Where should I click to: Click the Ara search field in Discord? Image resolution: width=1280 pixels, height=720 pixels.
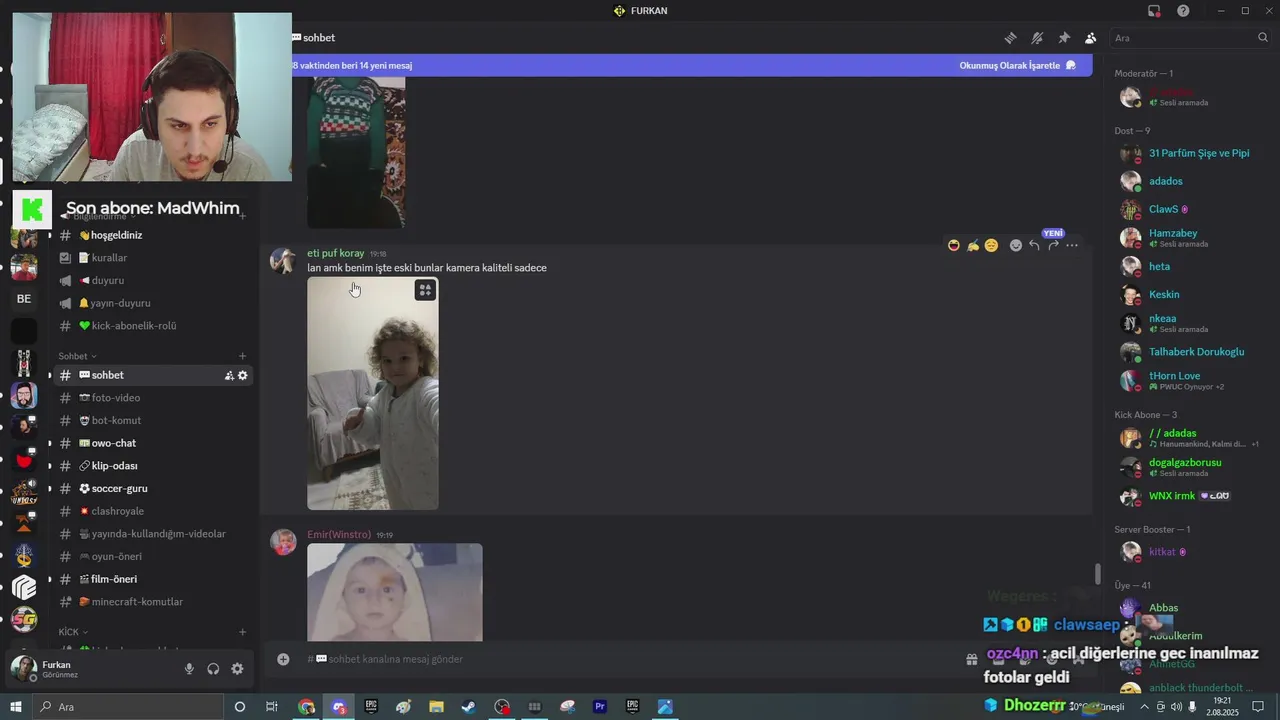point(1190,38)
